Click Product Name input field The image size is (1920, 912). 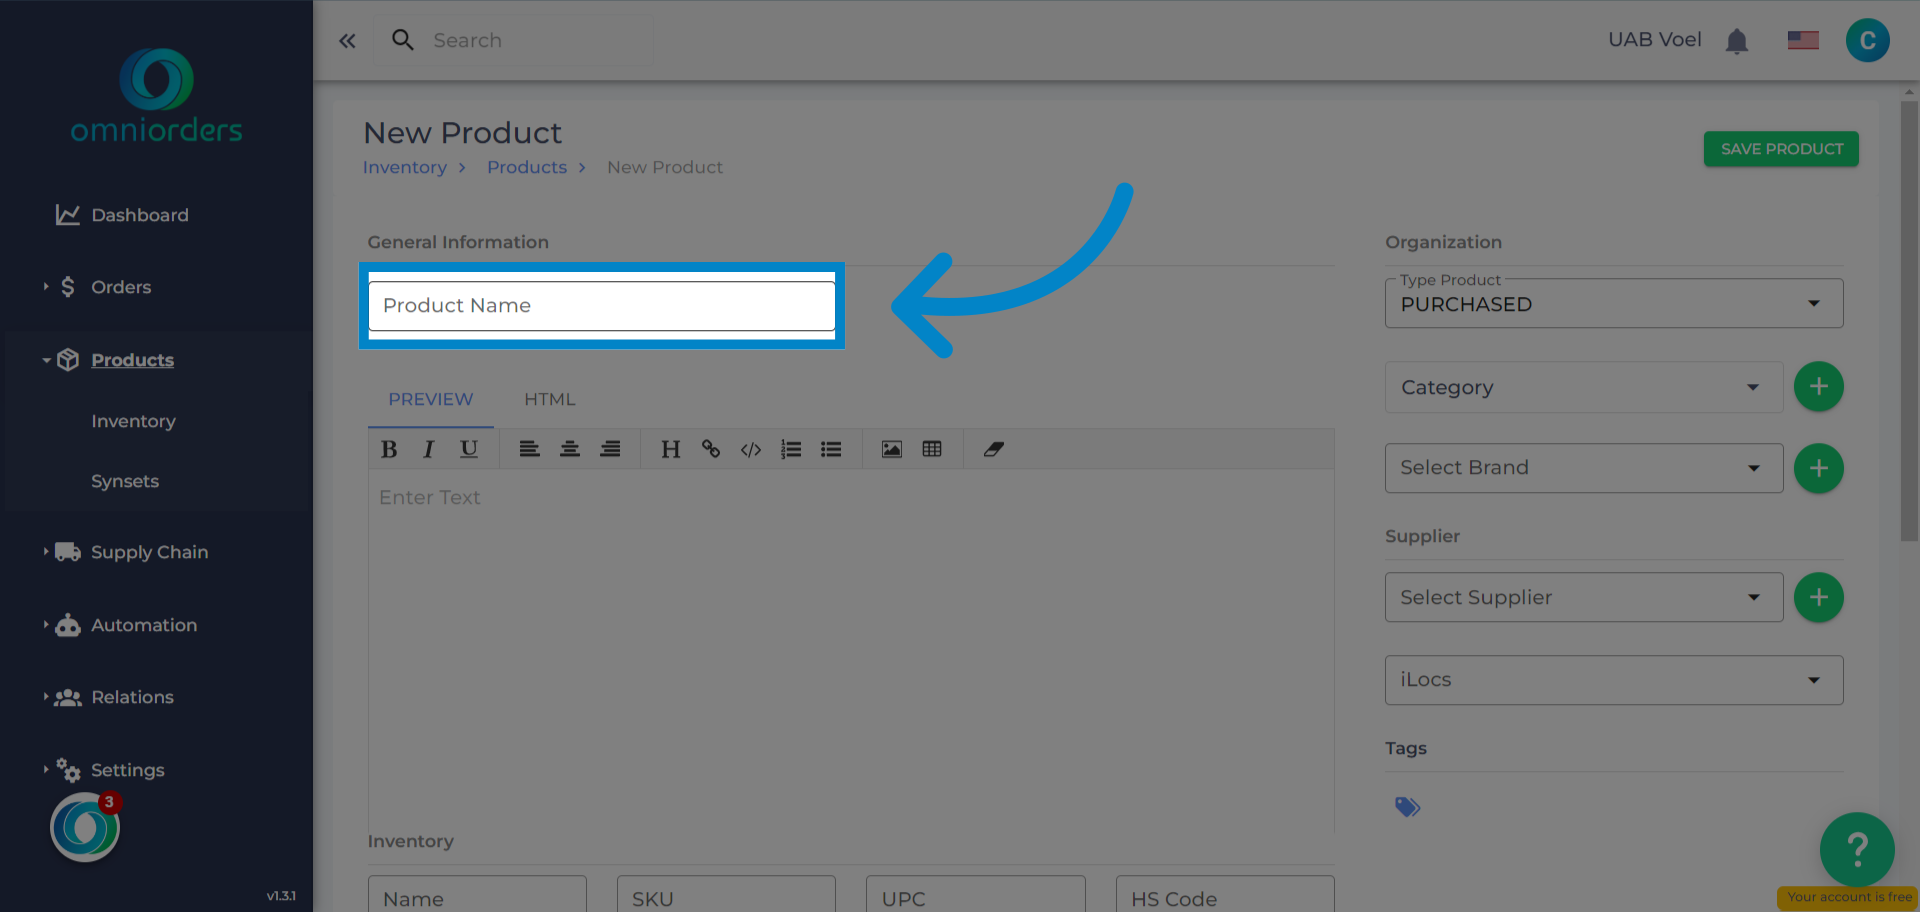[602, 306]
